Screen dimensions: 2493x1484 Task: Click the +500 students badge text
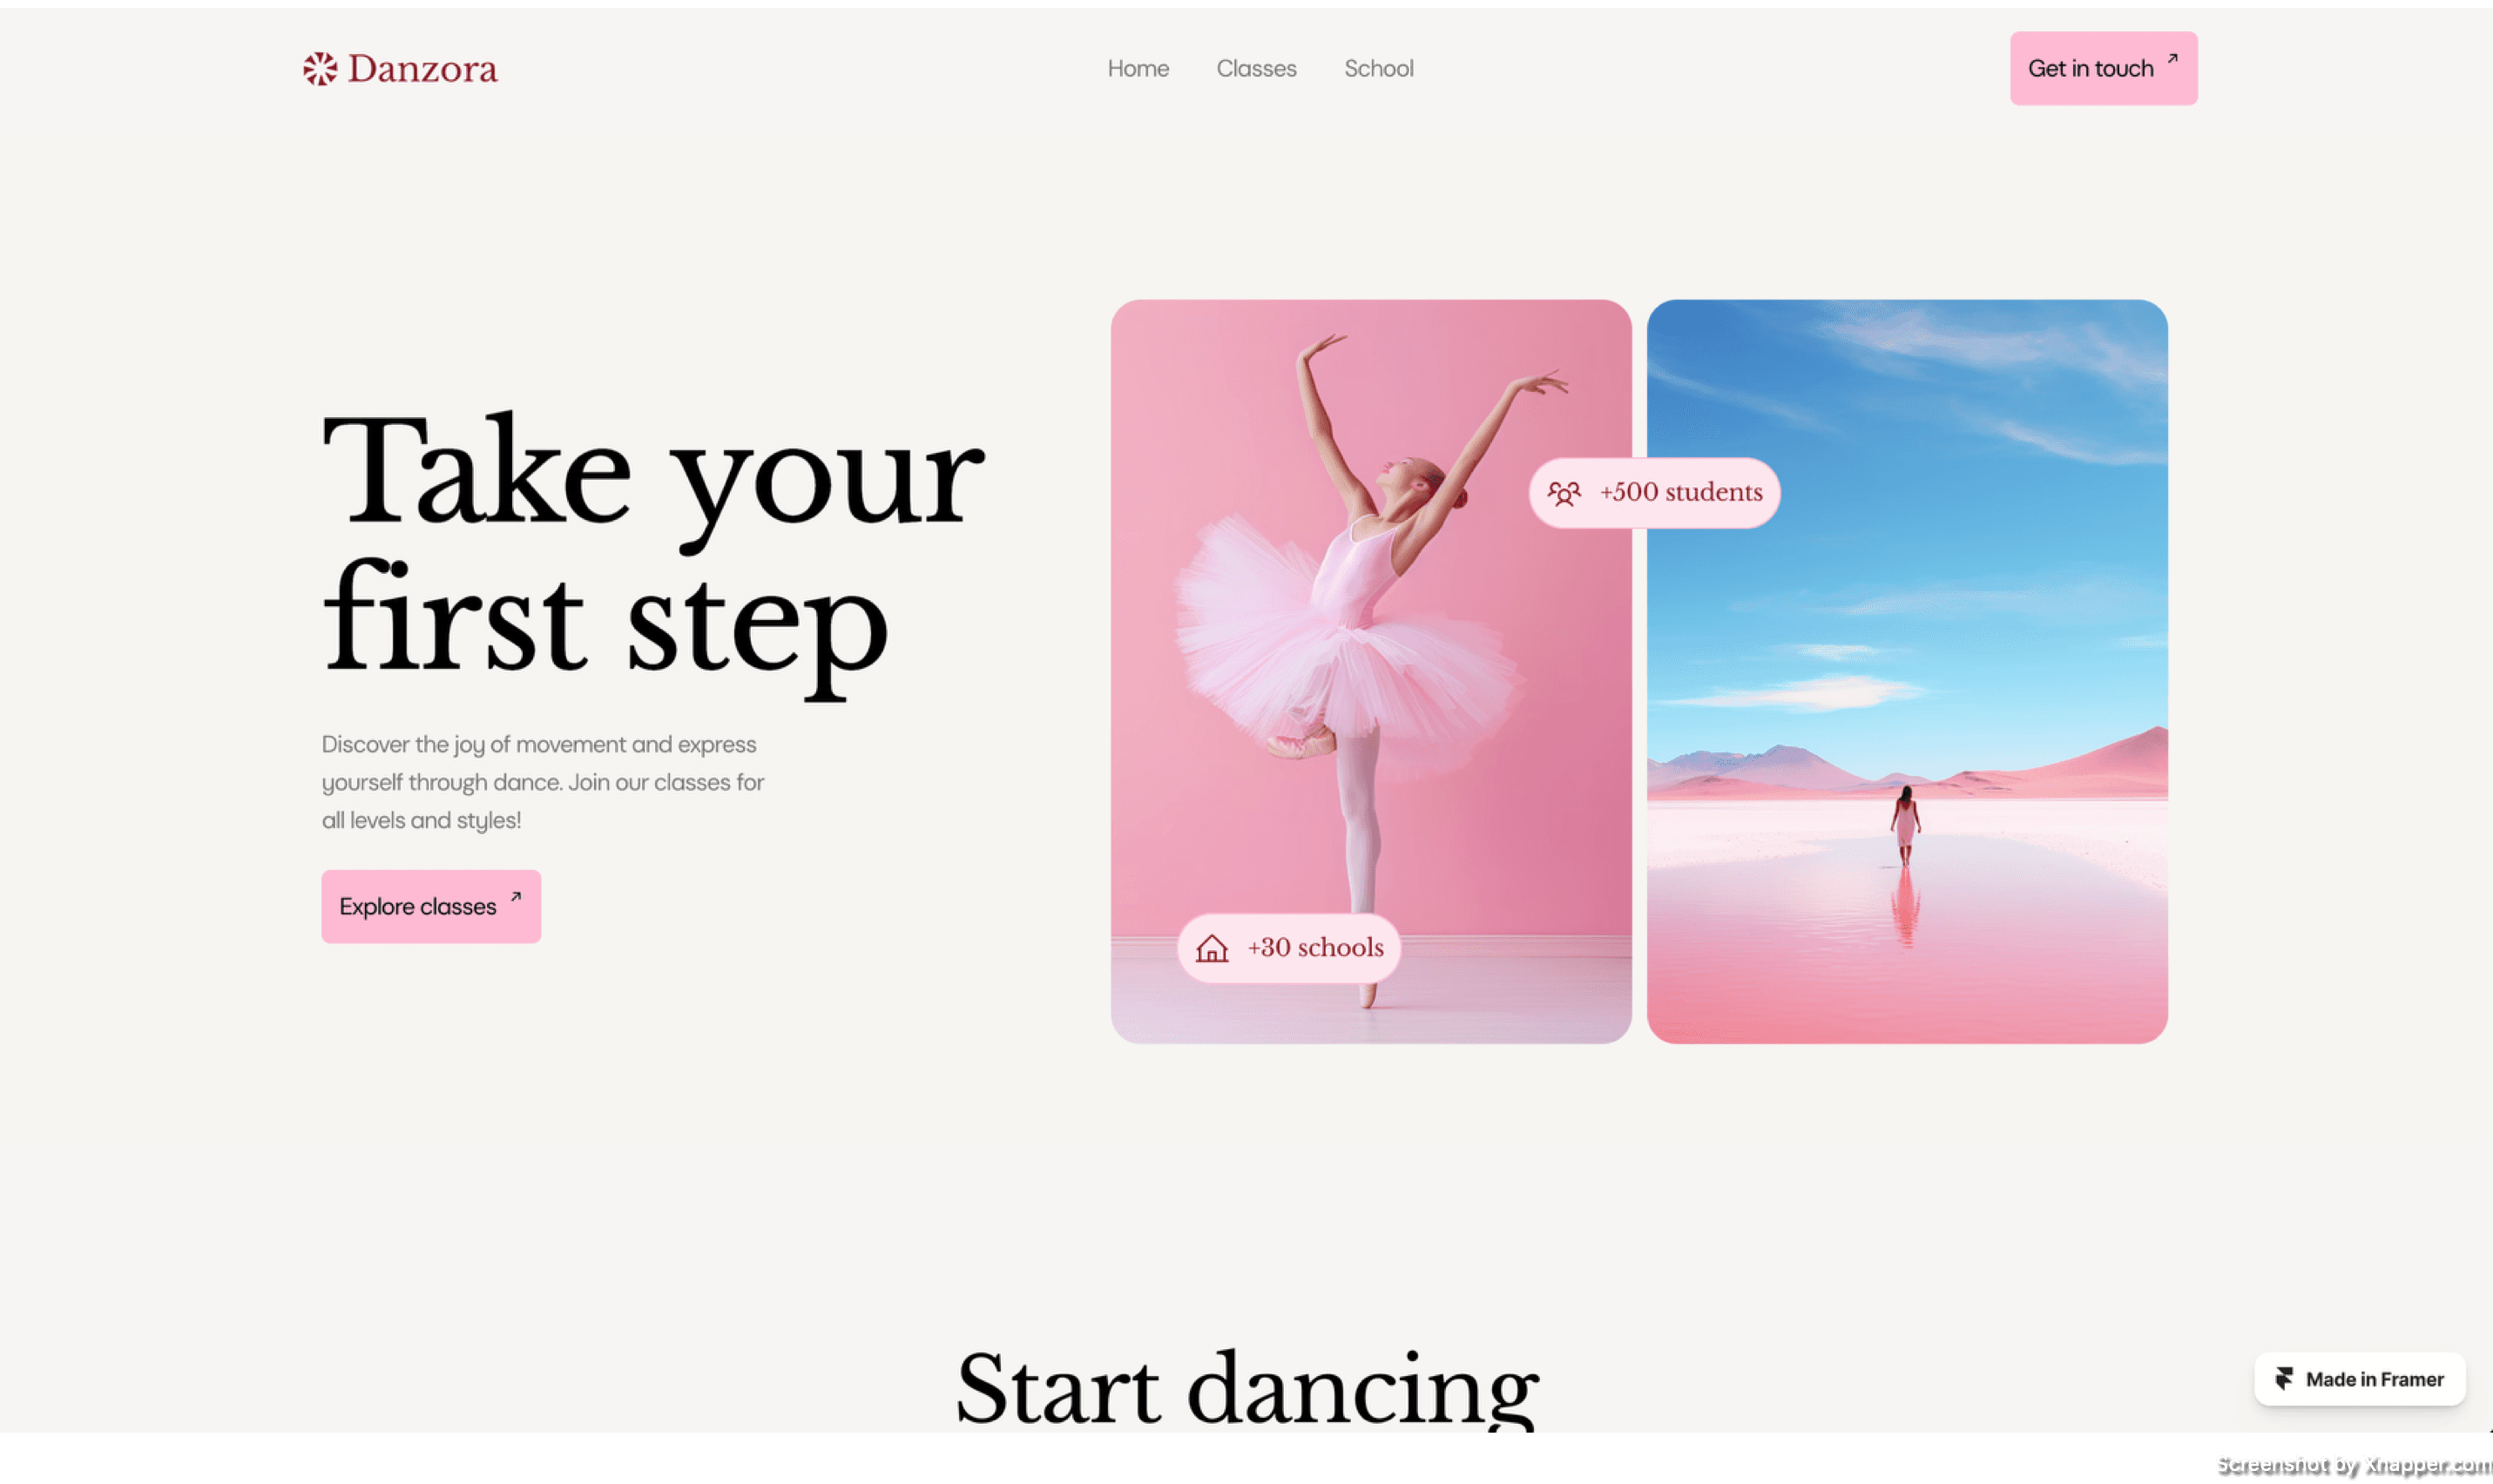pyautogui.click(x=1681, y=492)
